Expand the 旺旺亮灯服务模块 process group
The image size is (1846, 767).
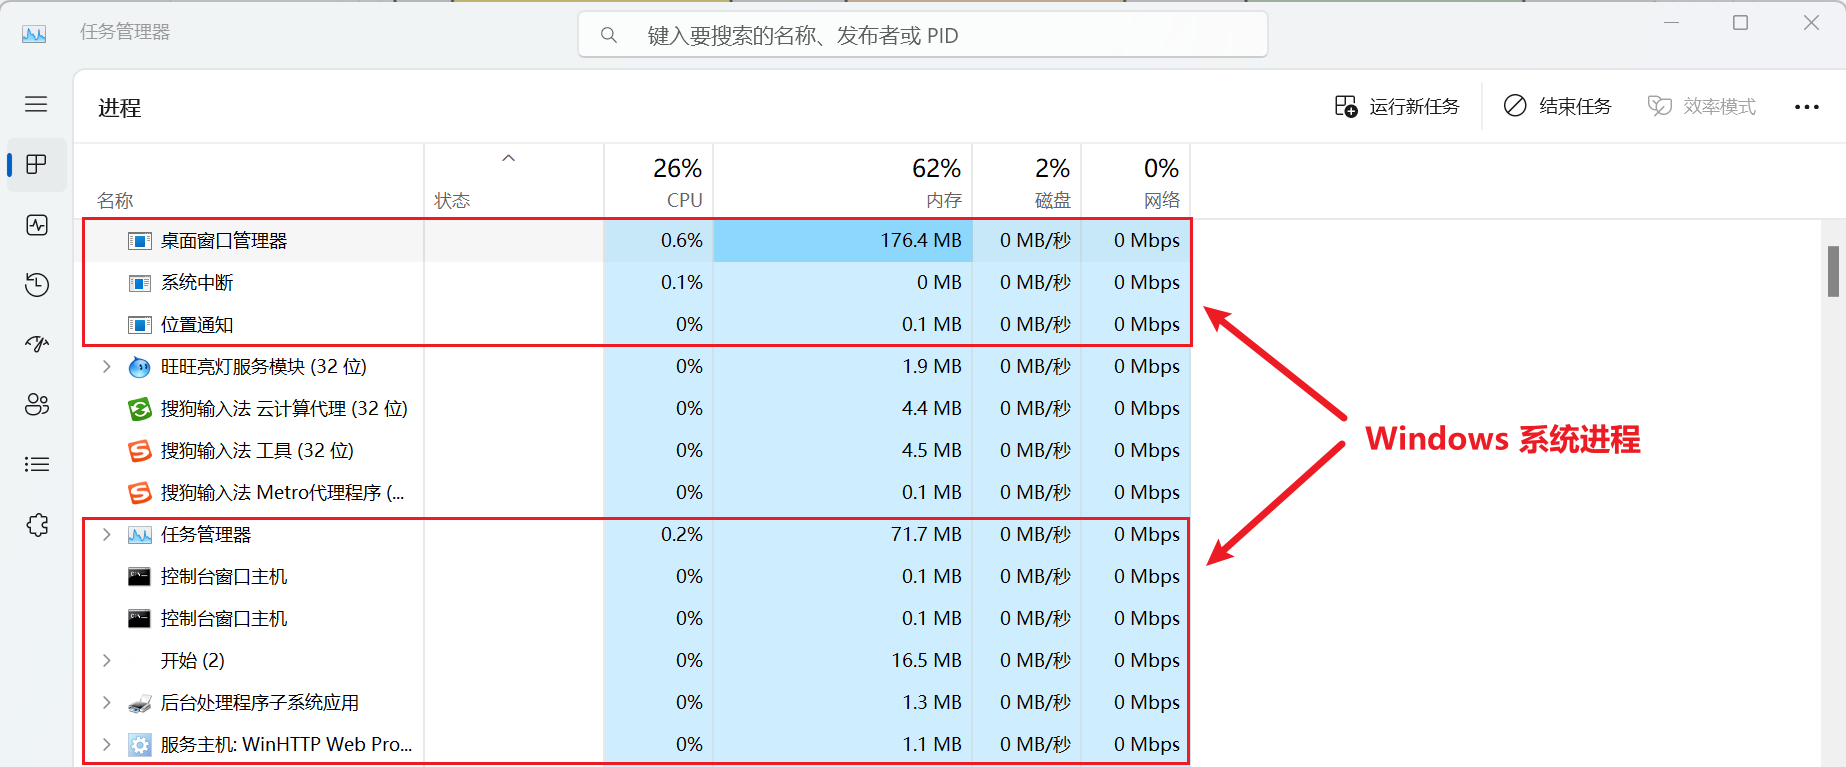[x=107, y=367]
